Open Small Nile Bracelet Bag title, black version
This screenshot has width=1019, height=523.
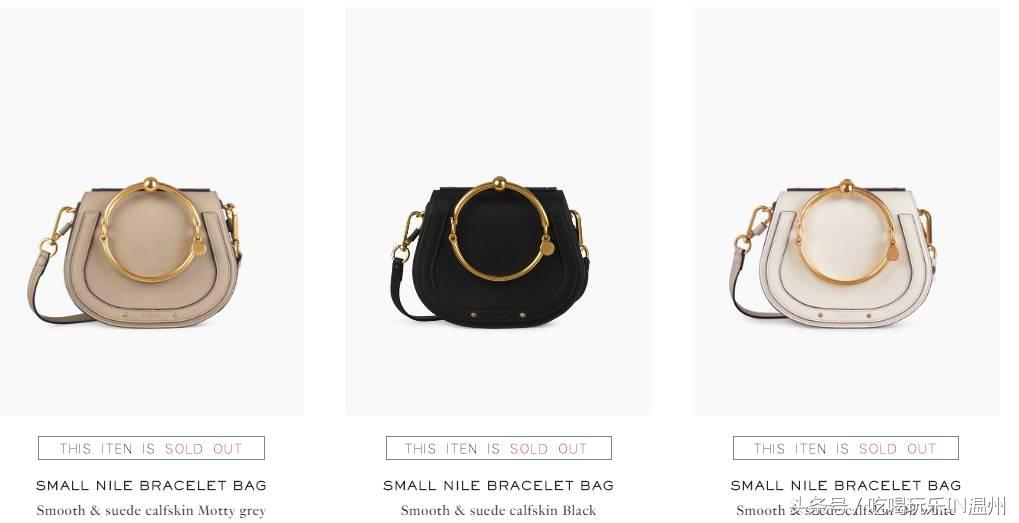498,485
